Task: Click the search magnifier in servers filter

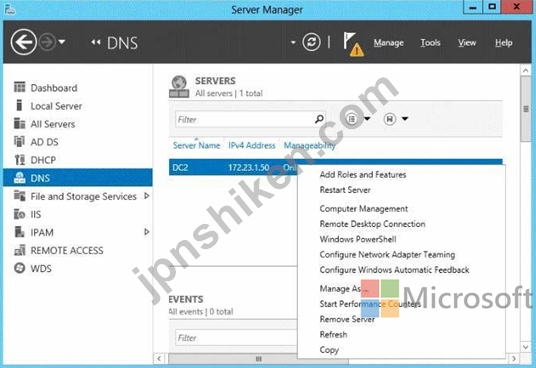Action: [x=319, y=119]
